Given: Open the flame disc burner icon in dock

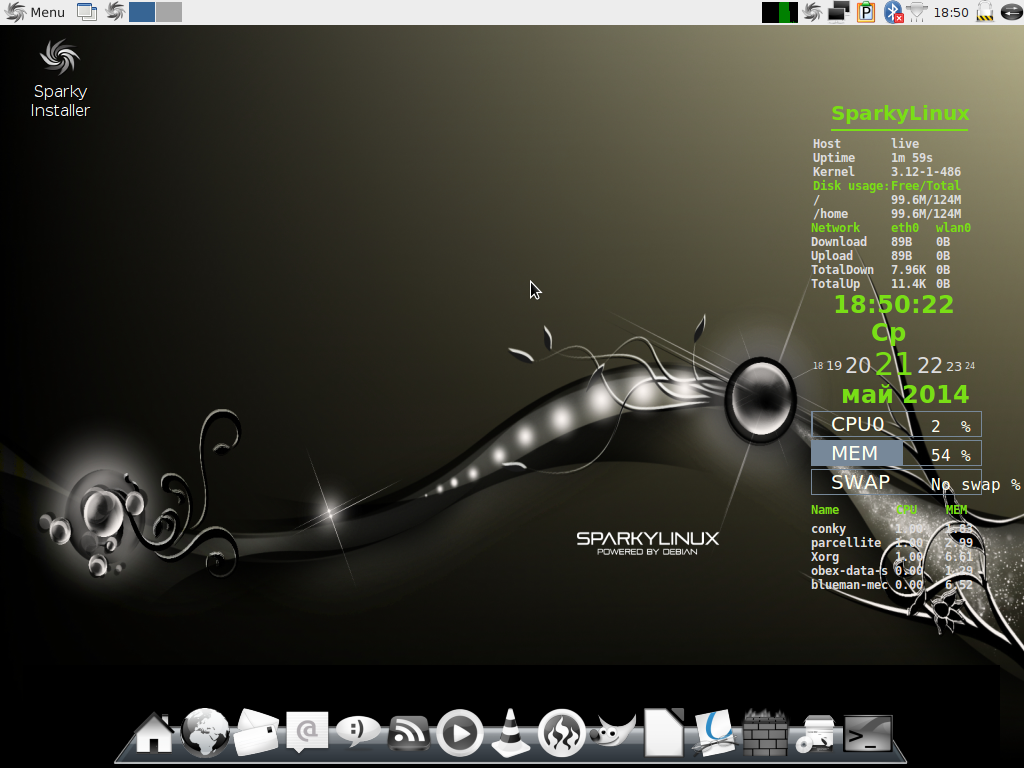Looking at the screenshot, I should [562, 733].
